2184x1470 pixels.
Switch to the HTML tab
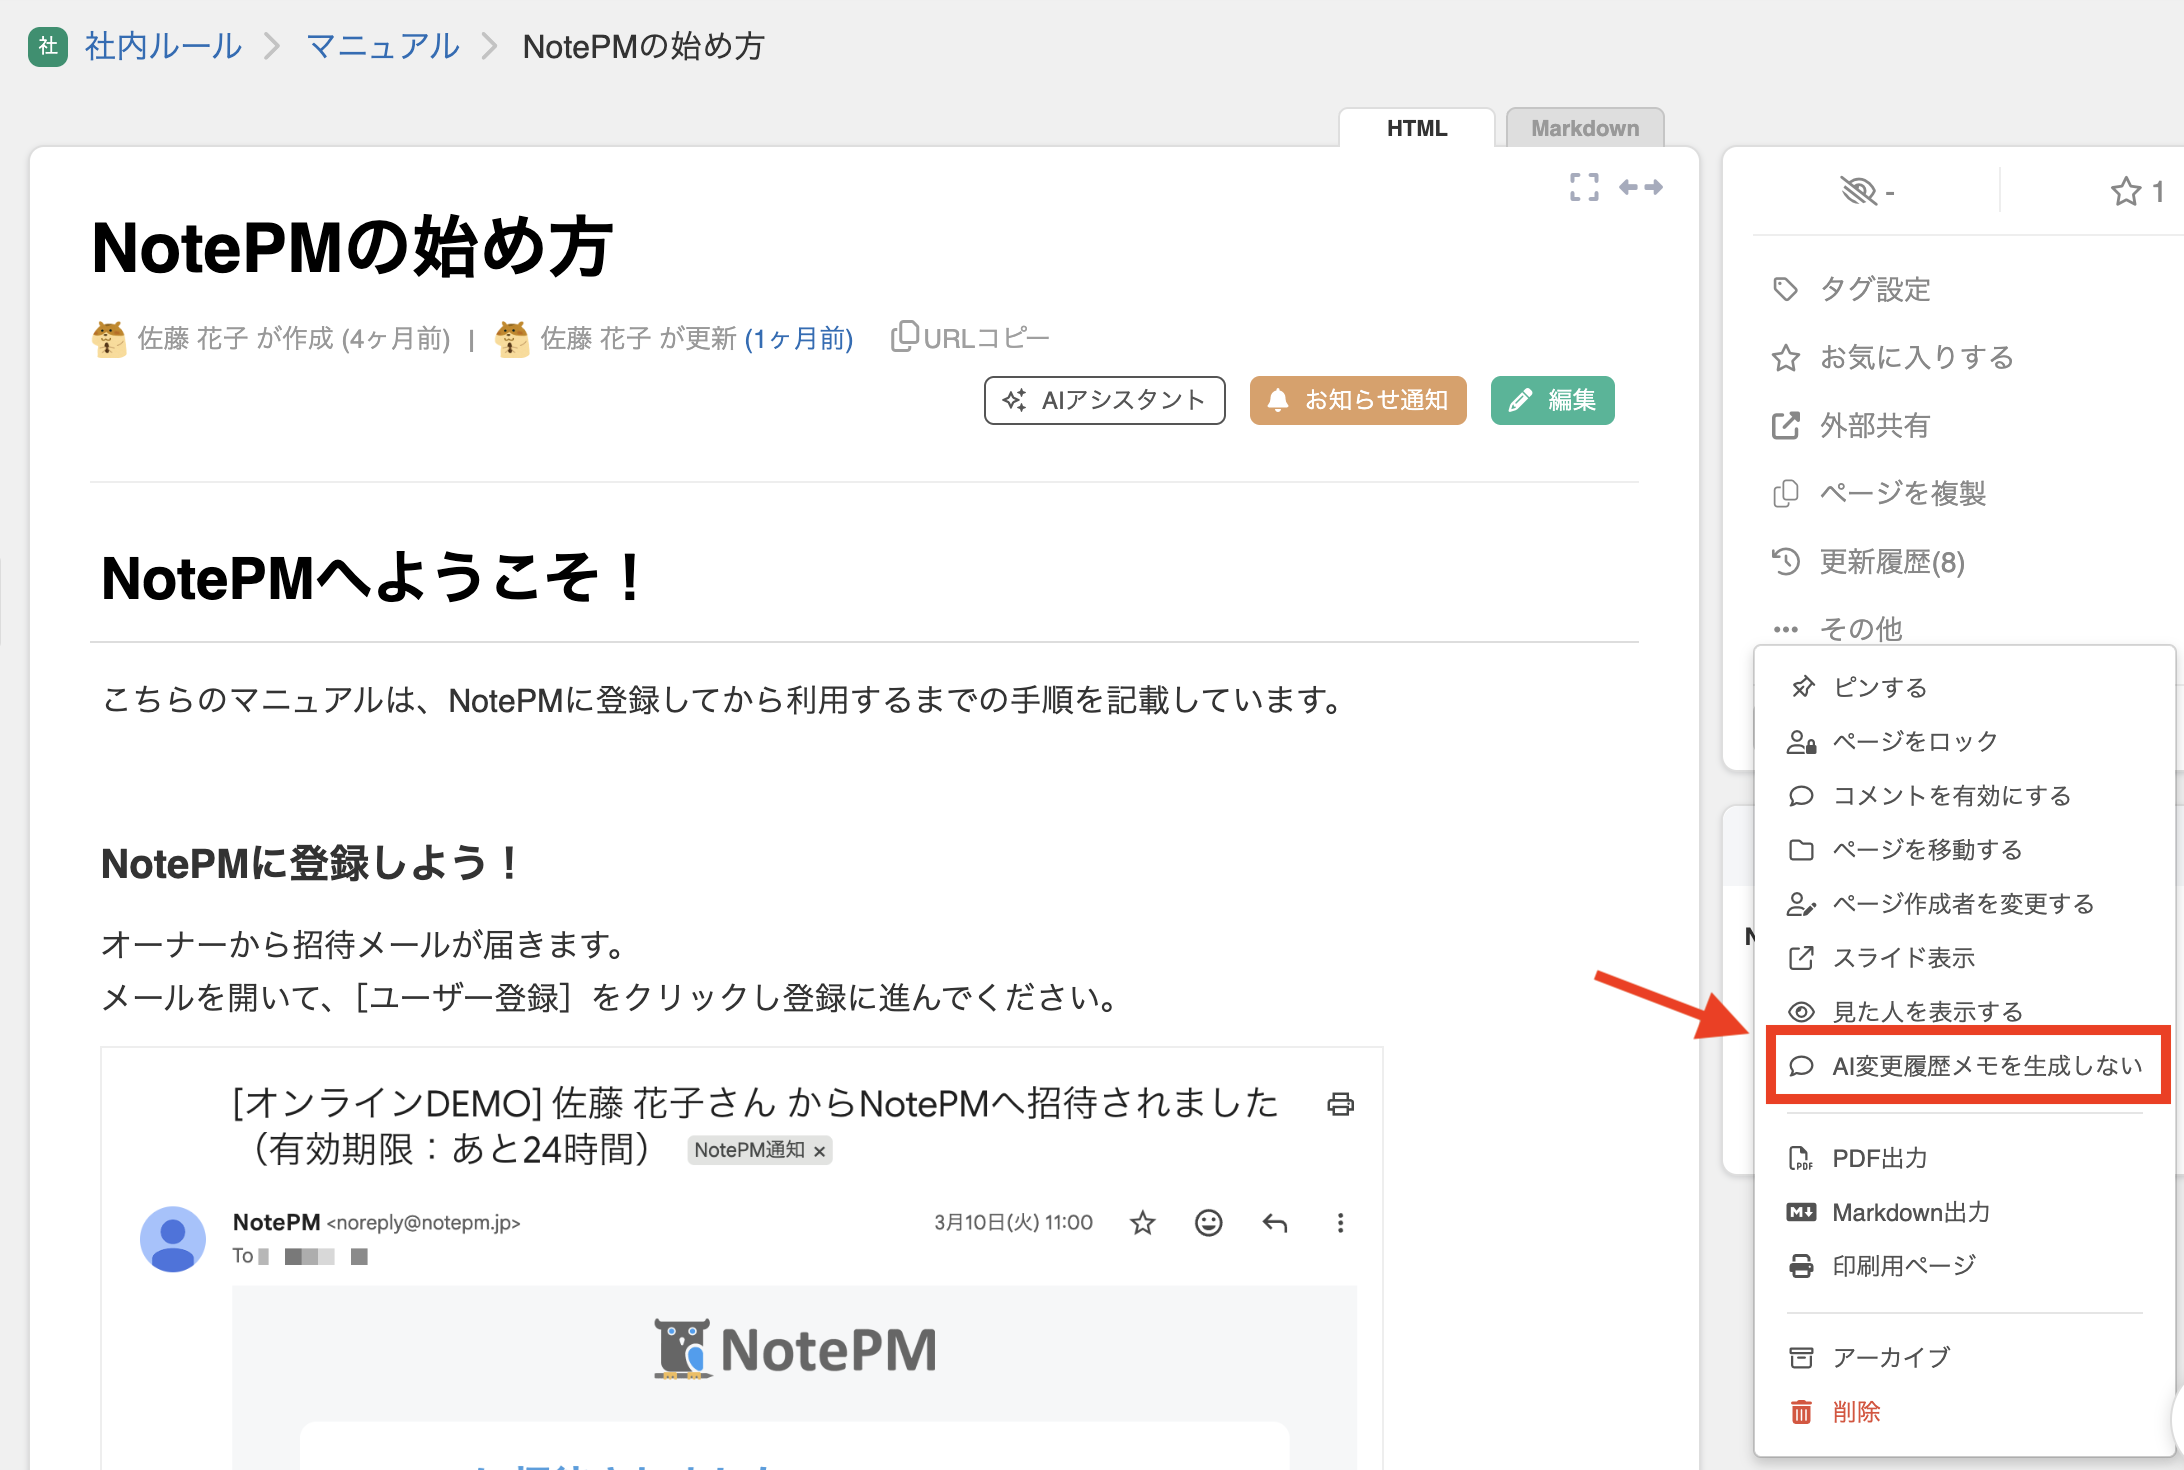tap(1416, 128)
